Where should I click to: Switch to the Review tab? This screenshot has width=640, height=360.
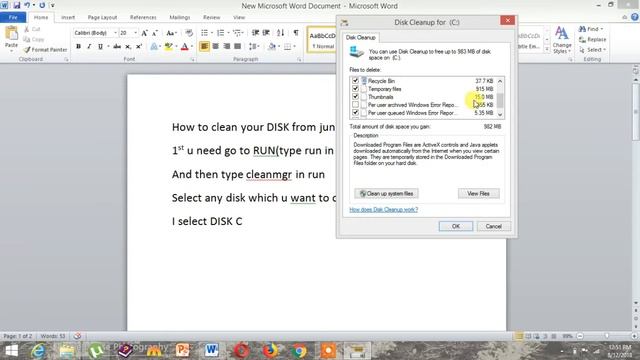(x=211, y=18)
